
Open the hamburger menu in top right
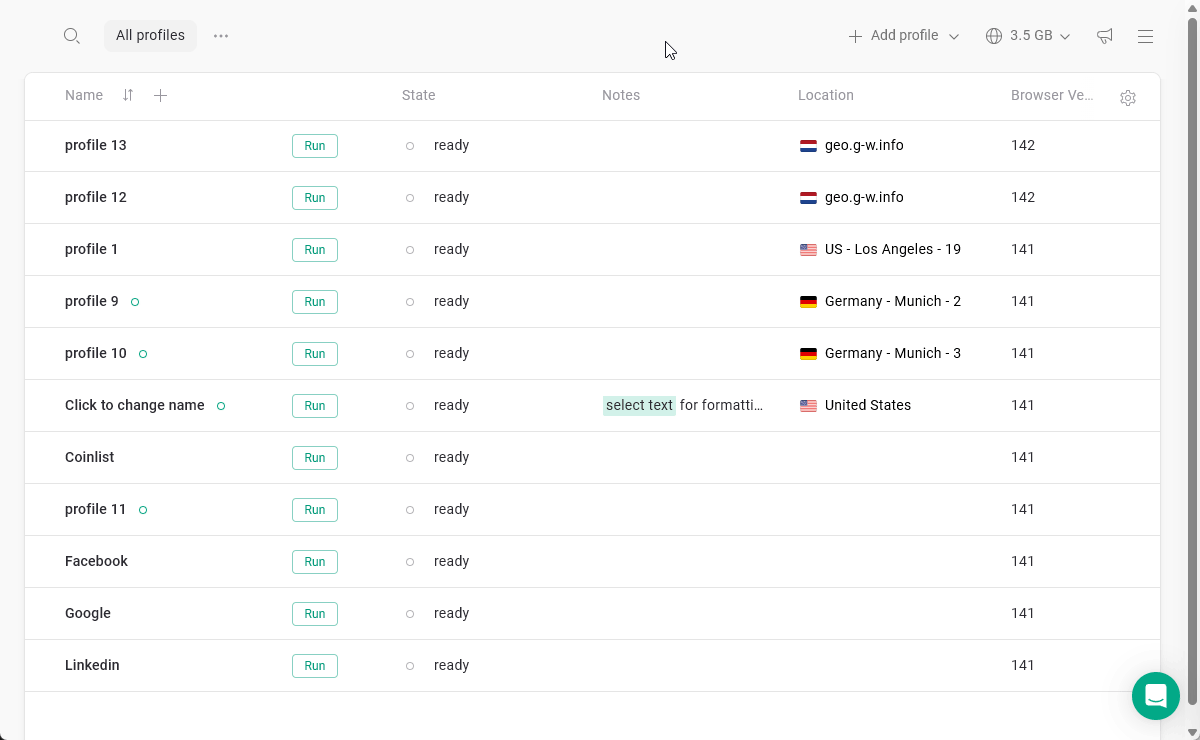(1145, 36)
